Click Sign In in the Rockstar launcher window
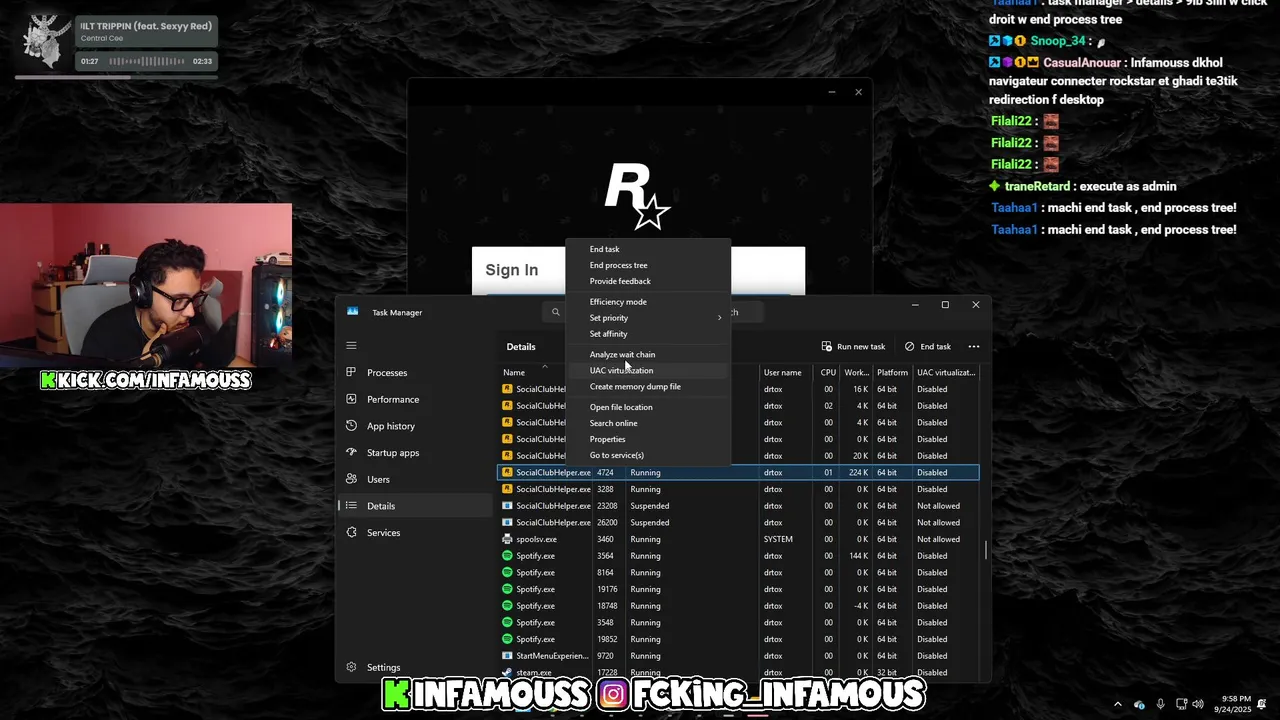This screenshot has height=720, width=1280. tap(511, 270)
